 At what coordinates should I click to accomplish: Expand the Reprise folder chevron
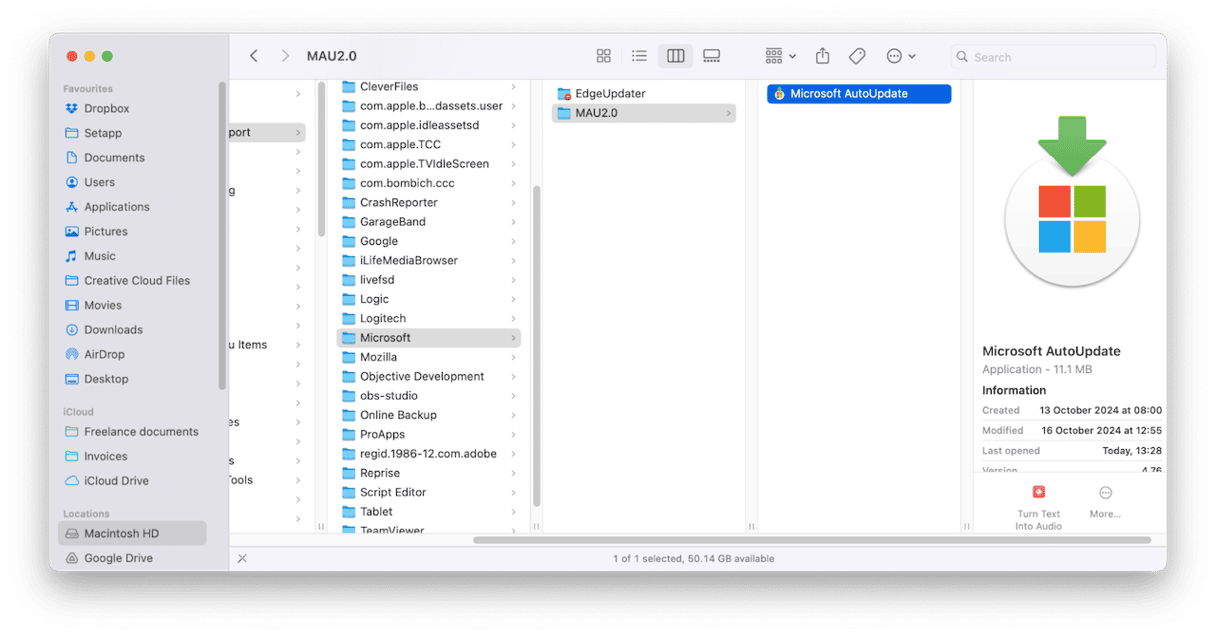514,473
